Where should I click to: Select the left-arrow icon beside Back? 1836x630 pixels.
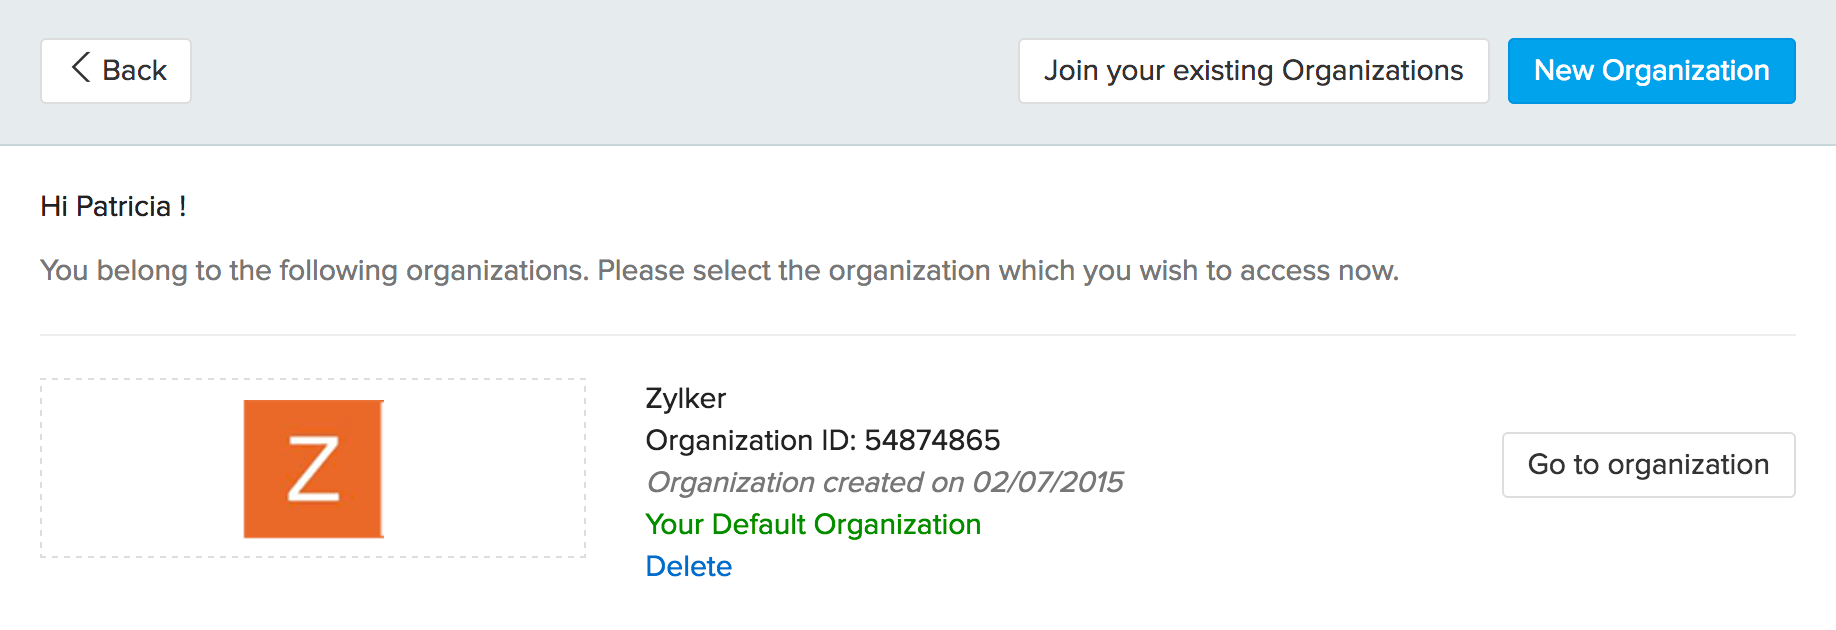(x=81, y=70)
